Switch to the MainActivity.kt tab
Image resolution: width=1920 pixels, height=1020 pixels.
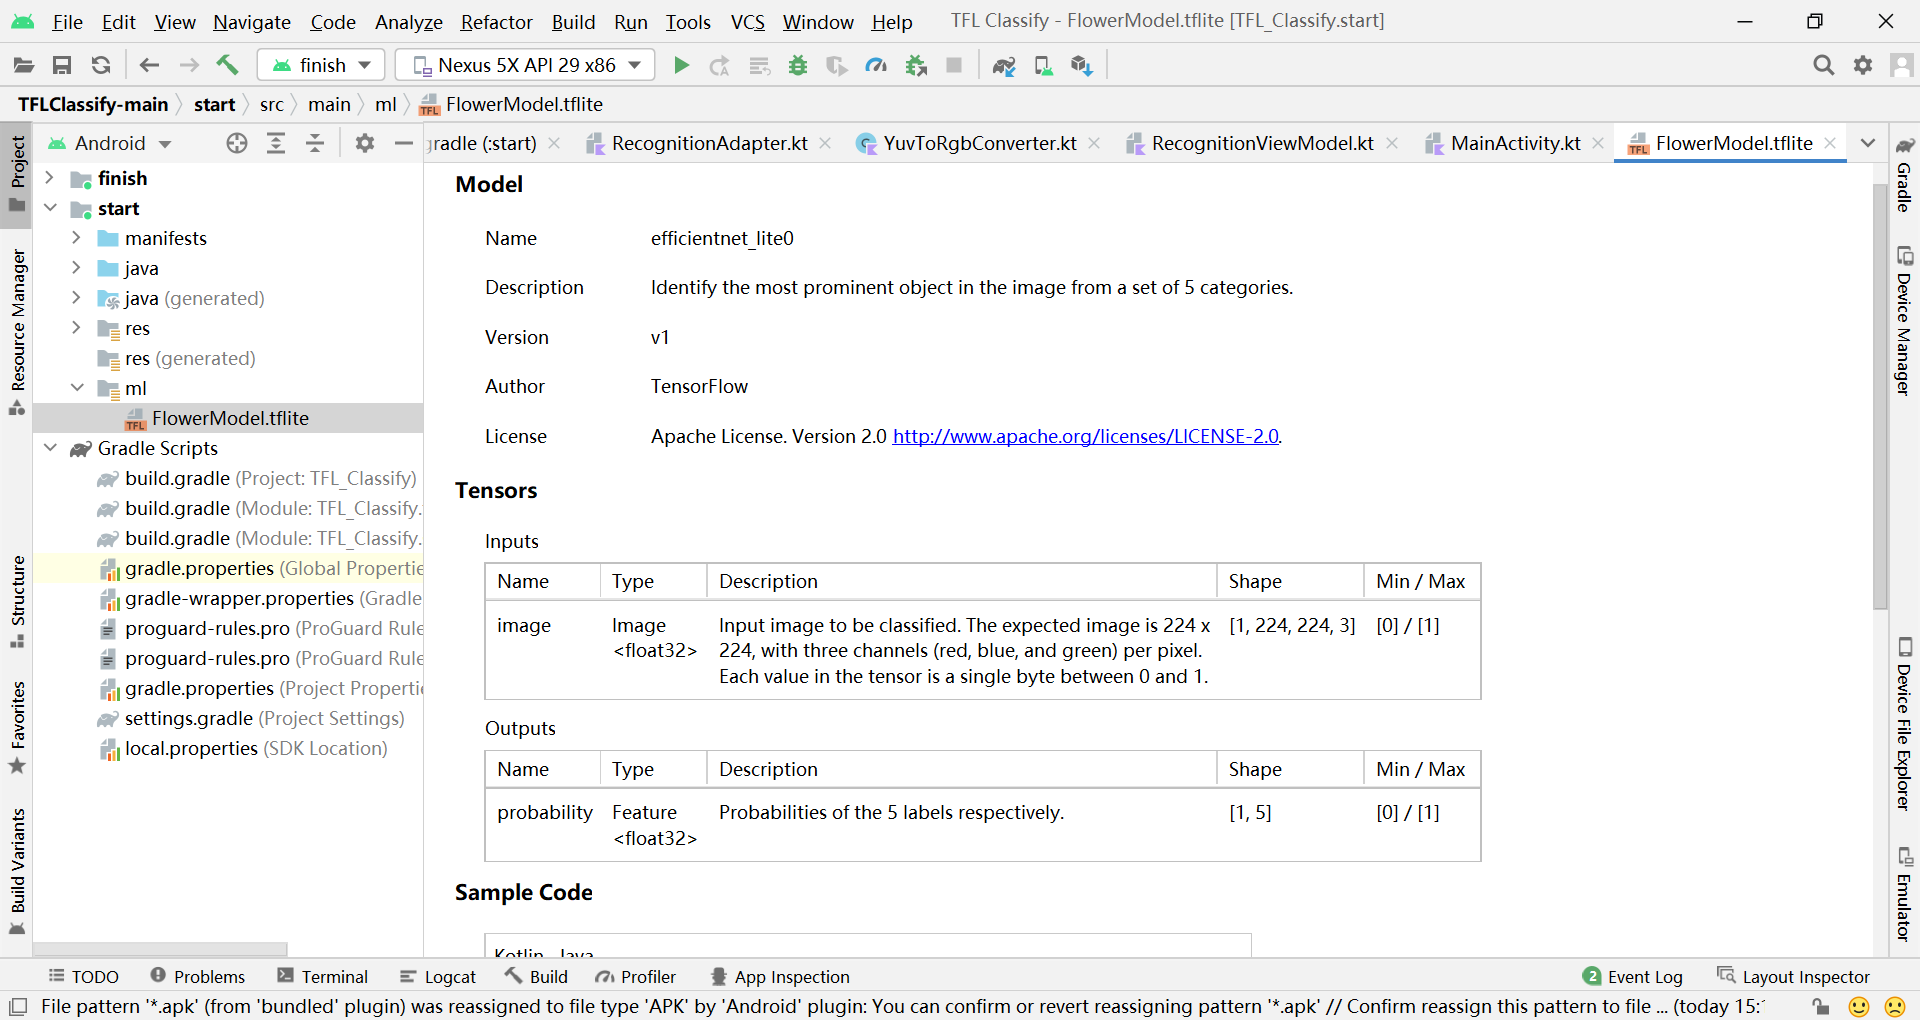click(x=1516, y=143)
